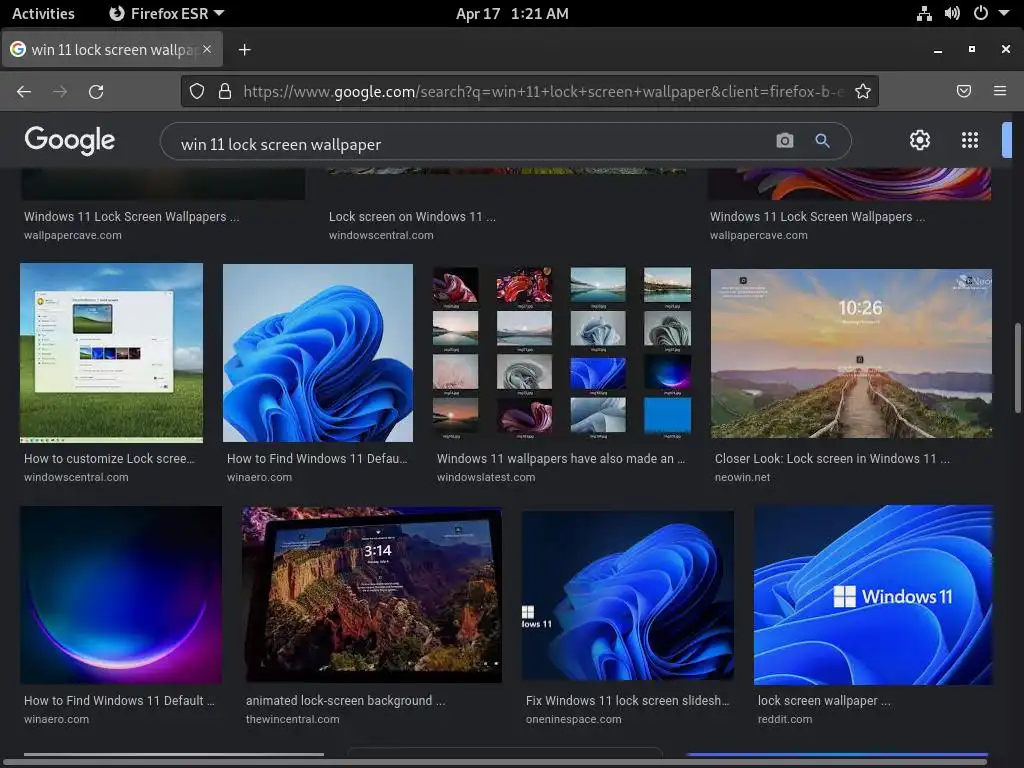
Task: Open Google apps grid
Action: (970, 140)
